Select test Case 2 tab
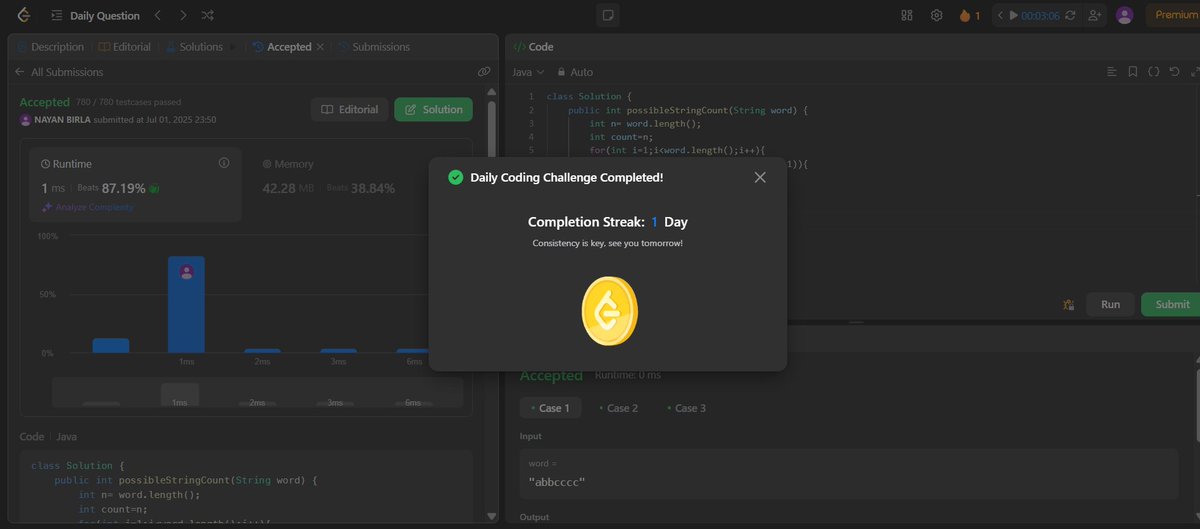1200x529 pixels. [618, 408]
